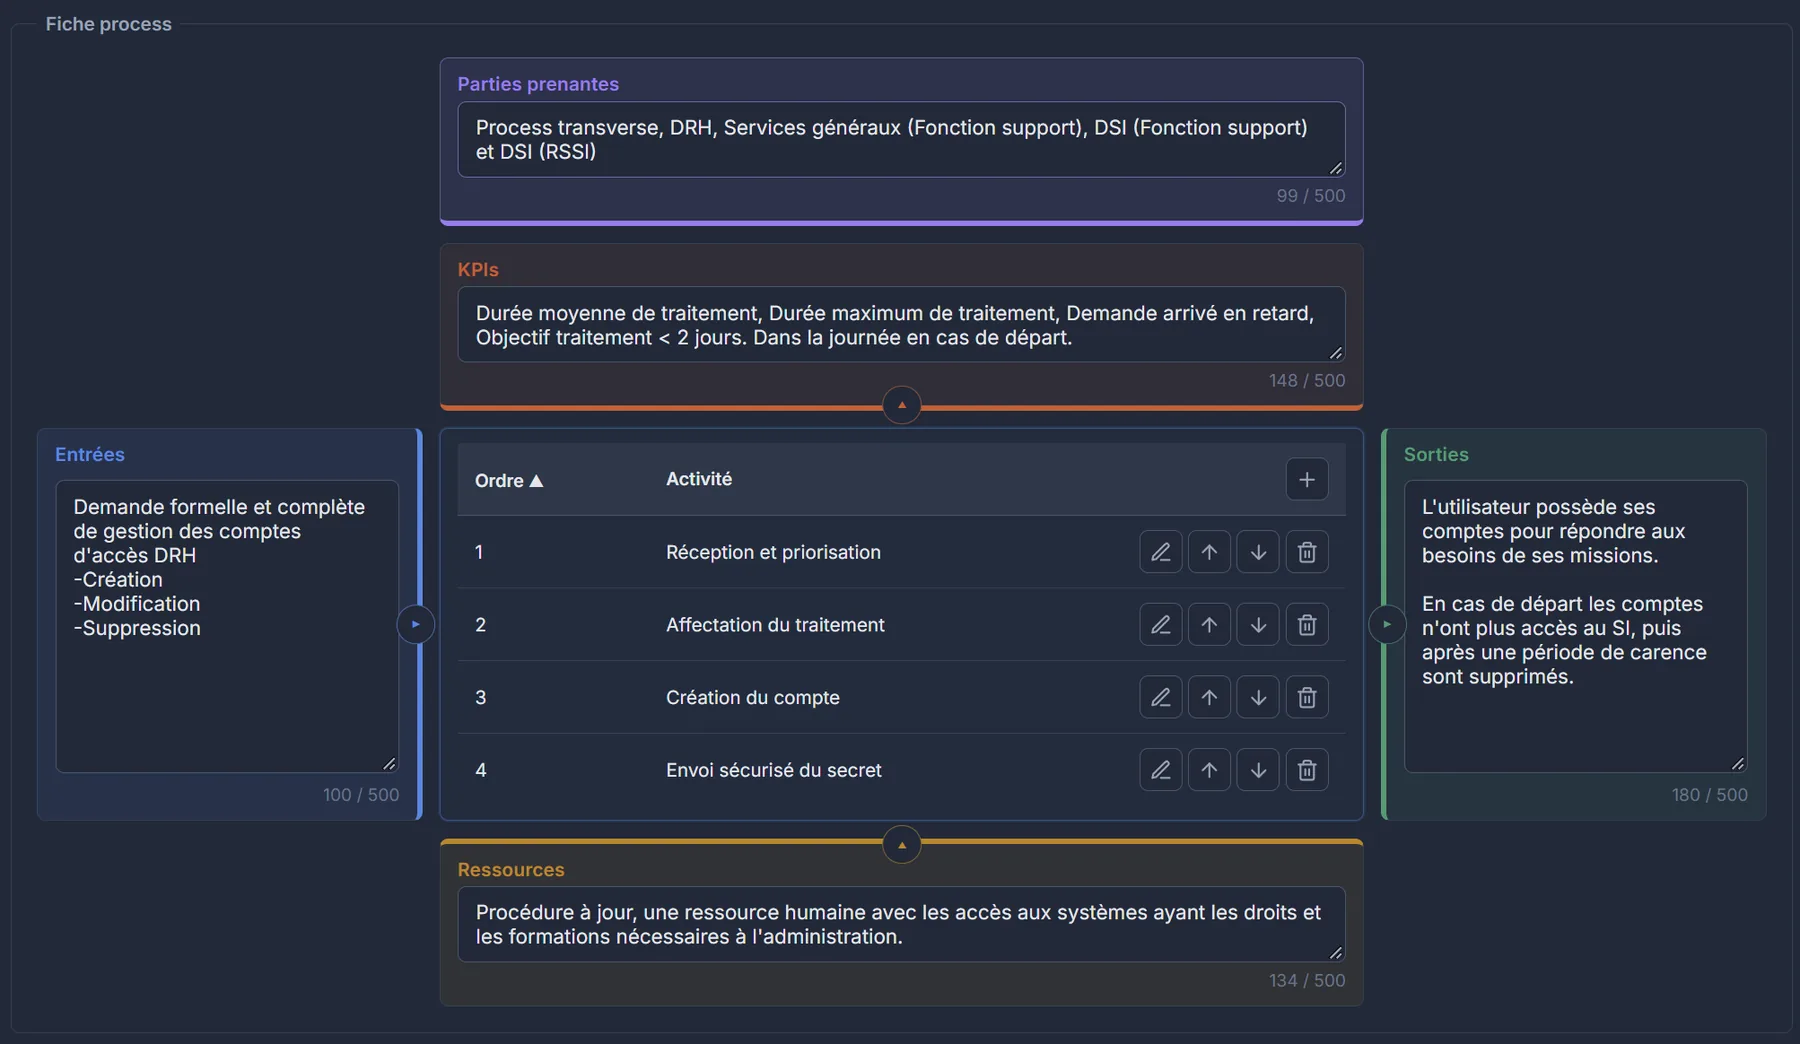The height and width of the screenshot is (1044, 1800).
Task: Click into the Ressources text area
Action: [x=901, y=924]
